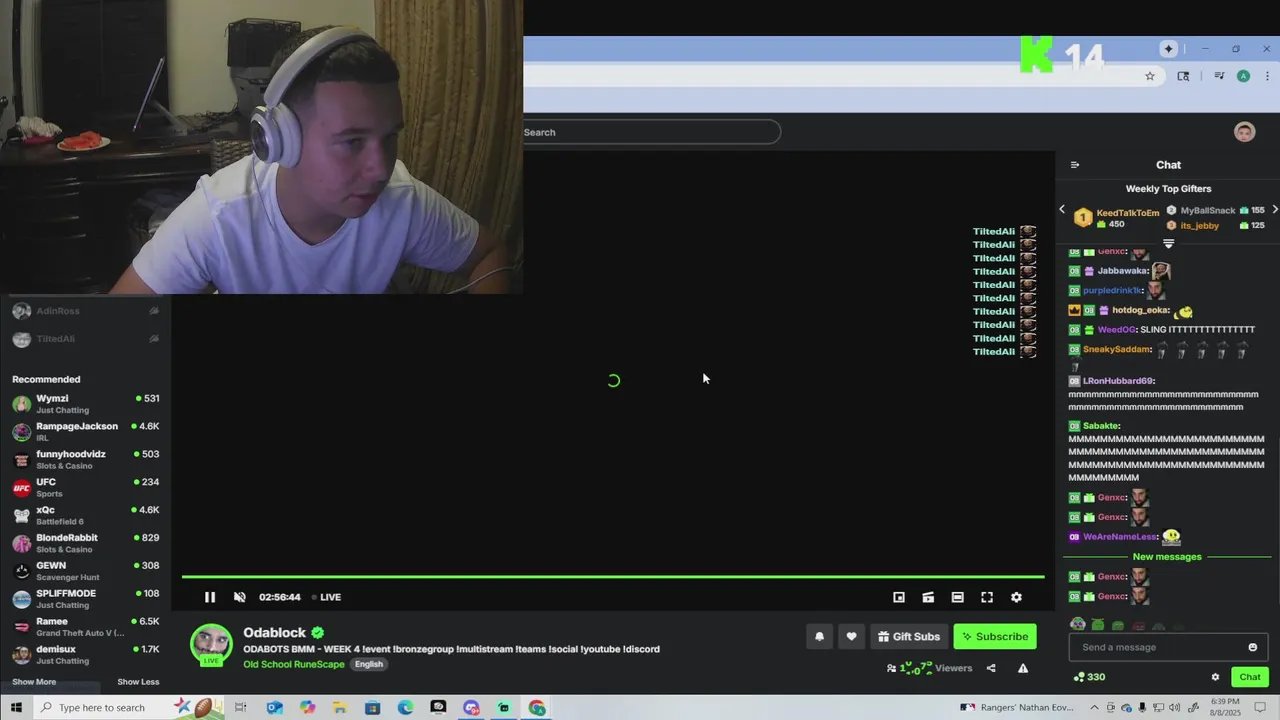This screenshot has width=1280, height=720.
Task: Open video player settings gear
Action: (1016, 597)
